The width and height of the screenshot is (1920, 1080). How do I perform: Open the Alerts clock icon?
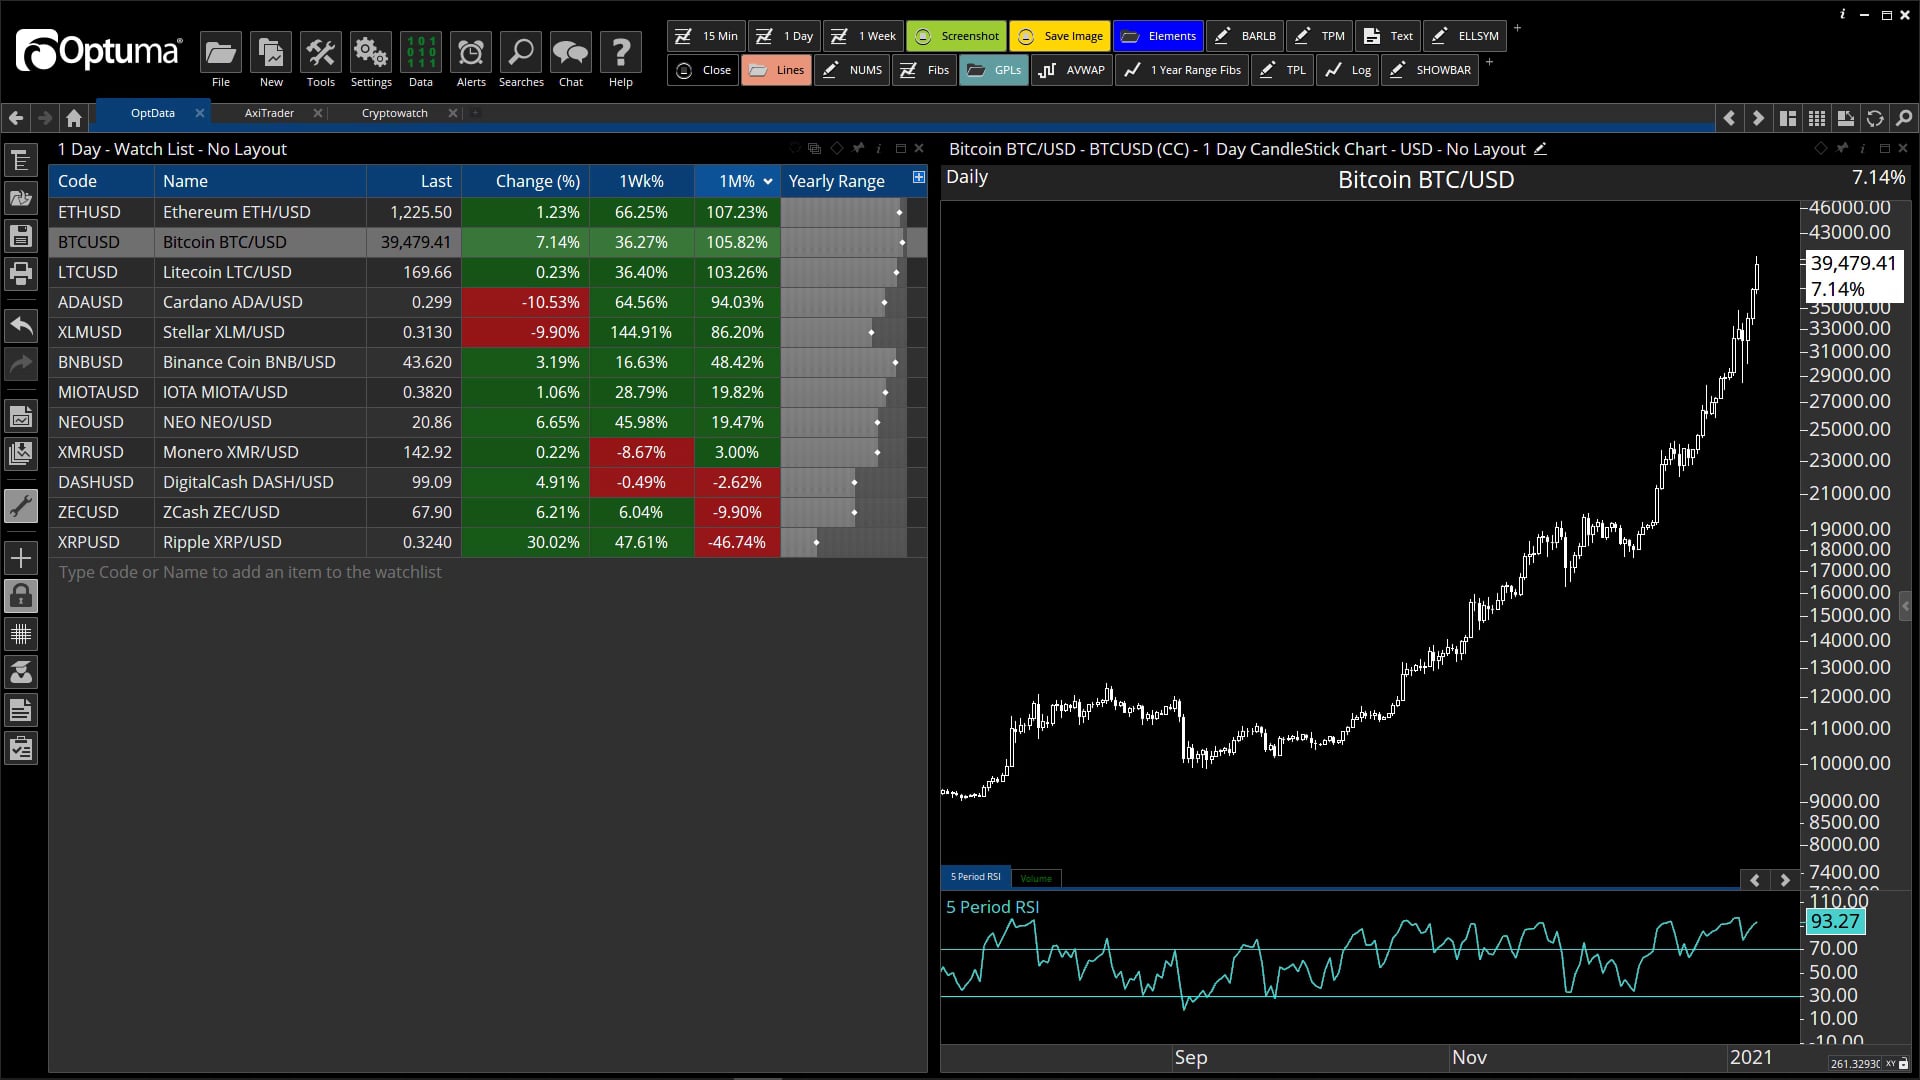(471, 53)
